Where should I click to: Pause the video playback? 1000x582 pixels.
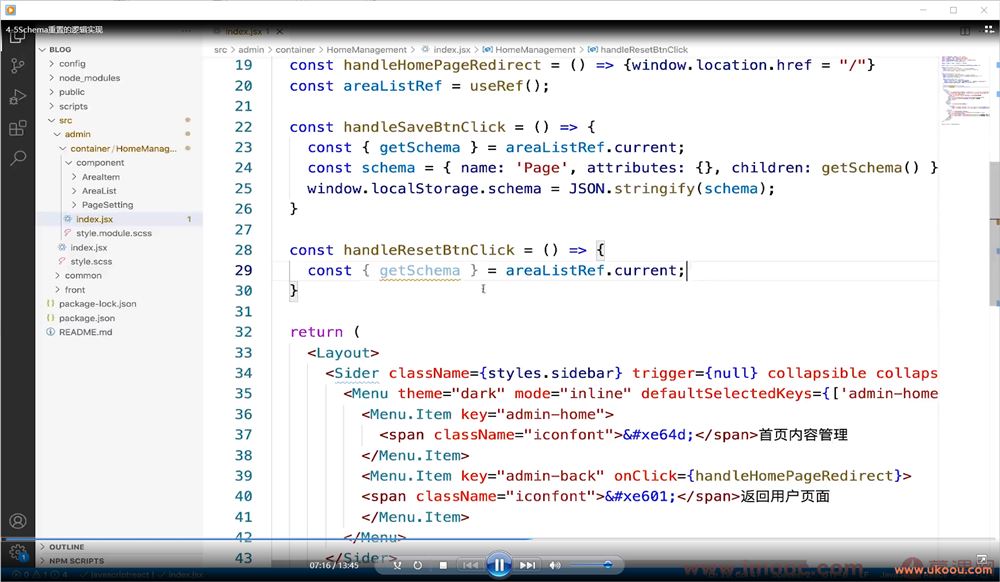coord(498,565)
